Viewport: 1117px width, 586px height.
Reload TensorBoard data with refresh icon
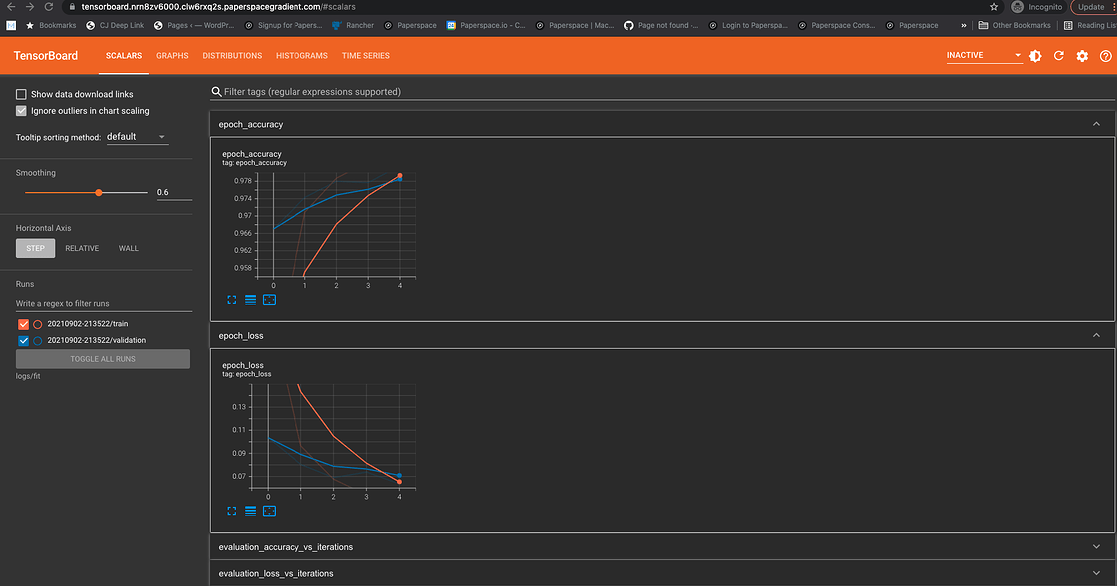coord(1059,56)
